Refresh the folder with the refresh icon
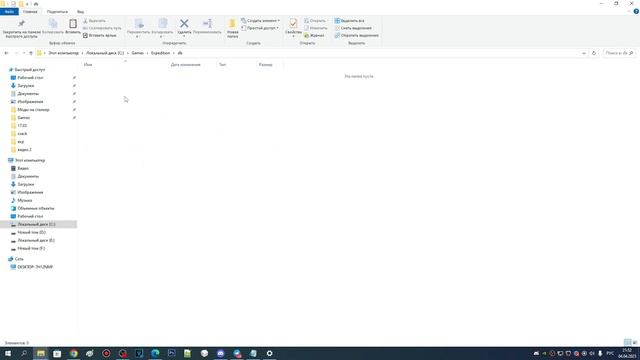 594,53
